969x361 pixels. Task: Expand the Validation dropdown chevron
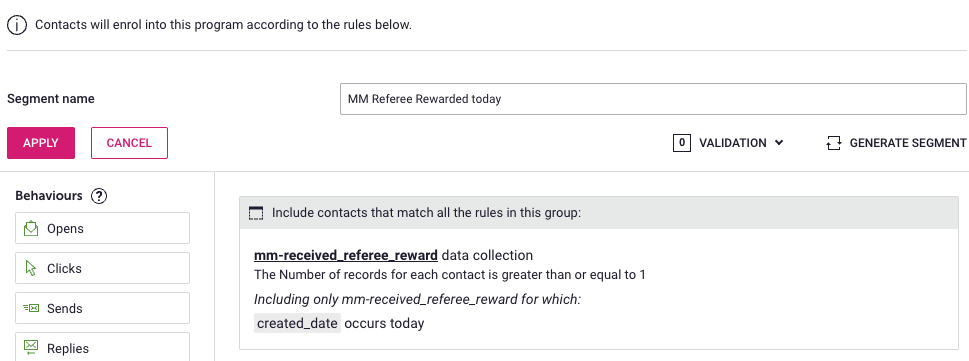(779, 143)
